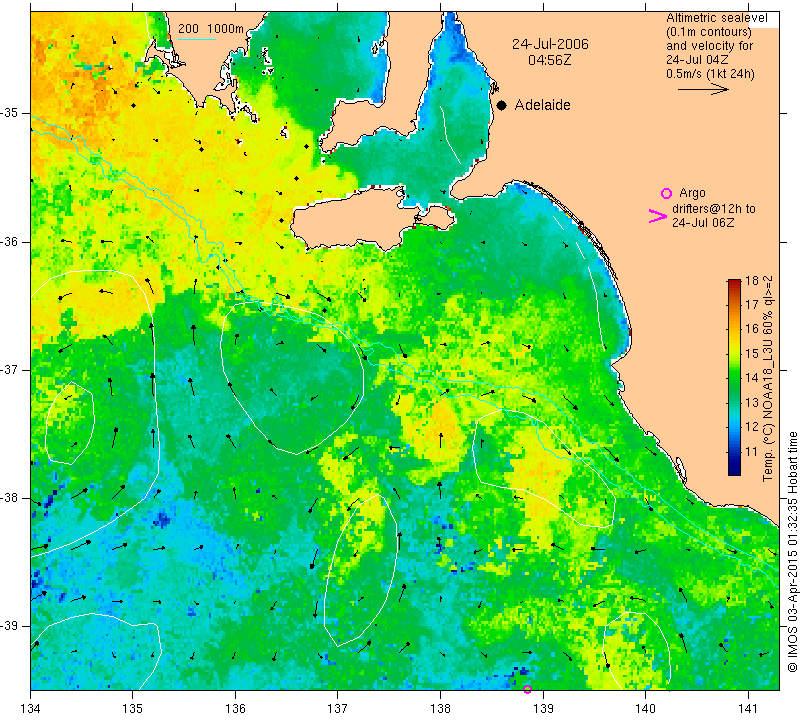Click the magenta Argo float marker near 139

point(528,689)
